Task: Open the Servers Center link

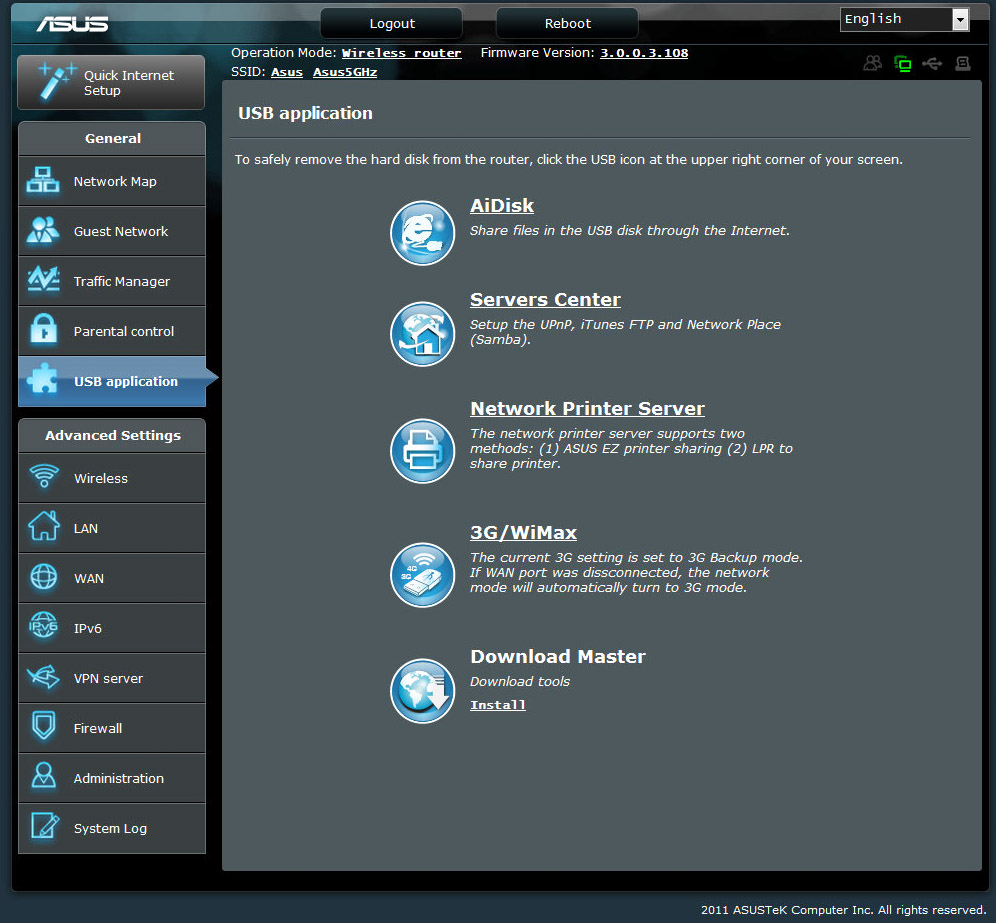Action: 545,300
